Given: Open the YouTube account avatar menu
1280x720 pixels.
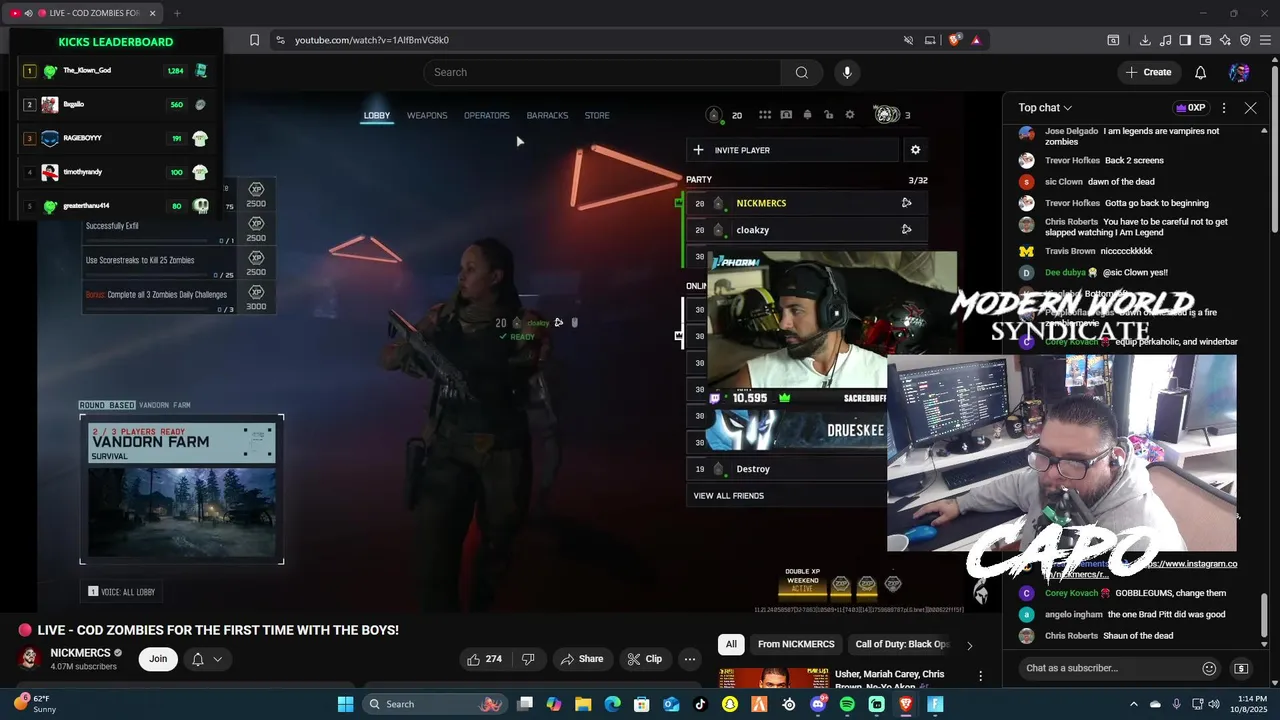Looking at the screenshot, I should (1239, 72).
